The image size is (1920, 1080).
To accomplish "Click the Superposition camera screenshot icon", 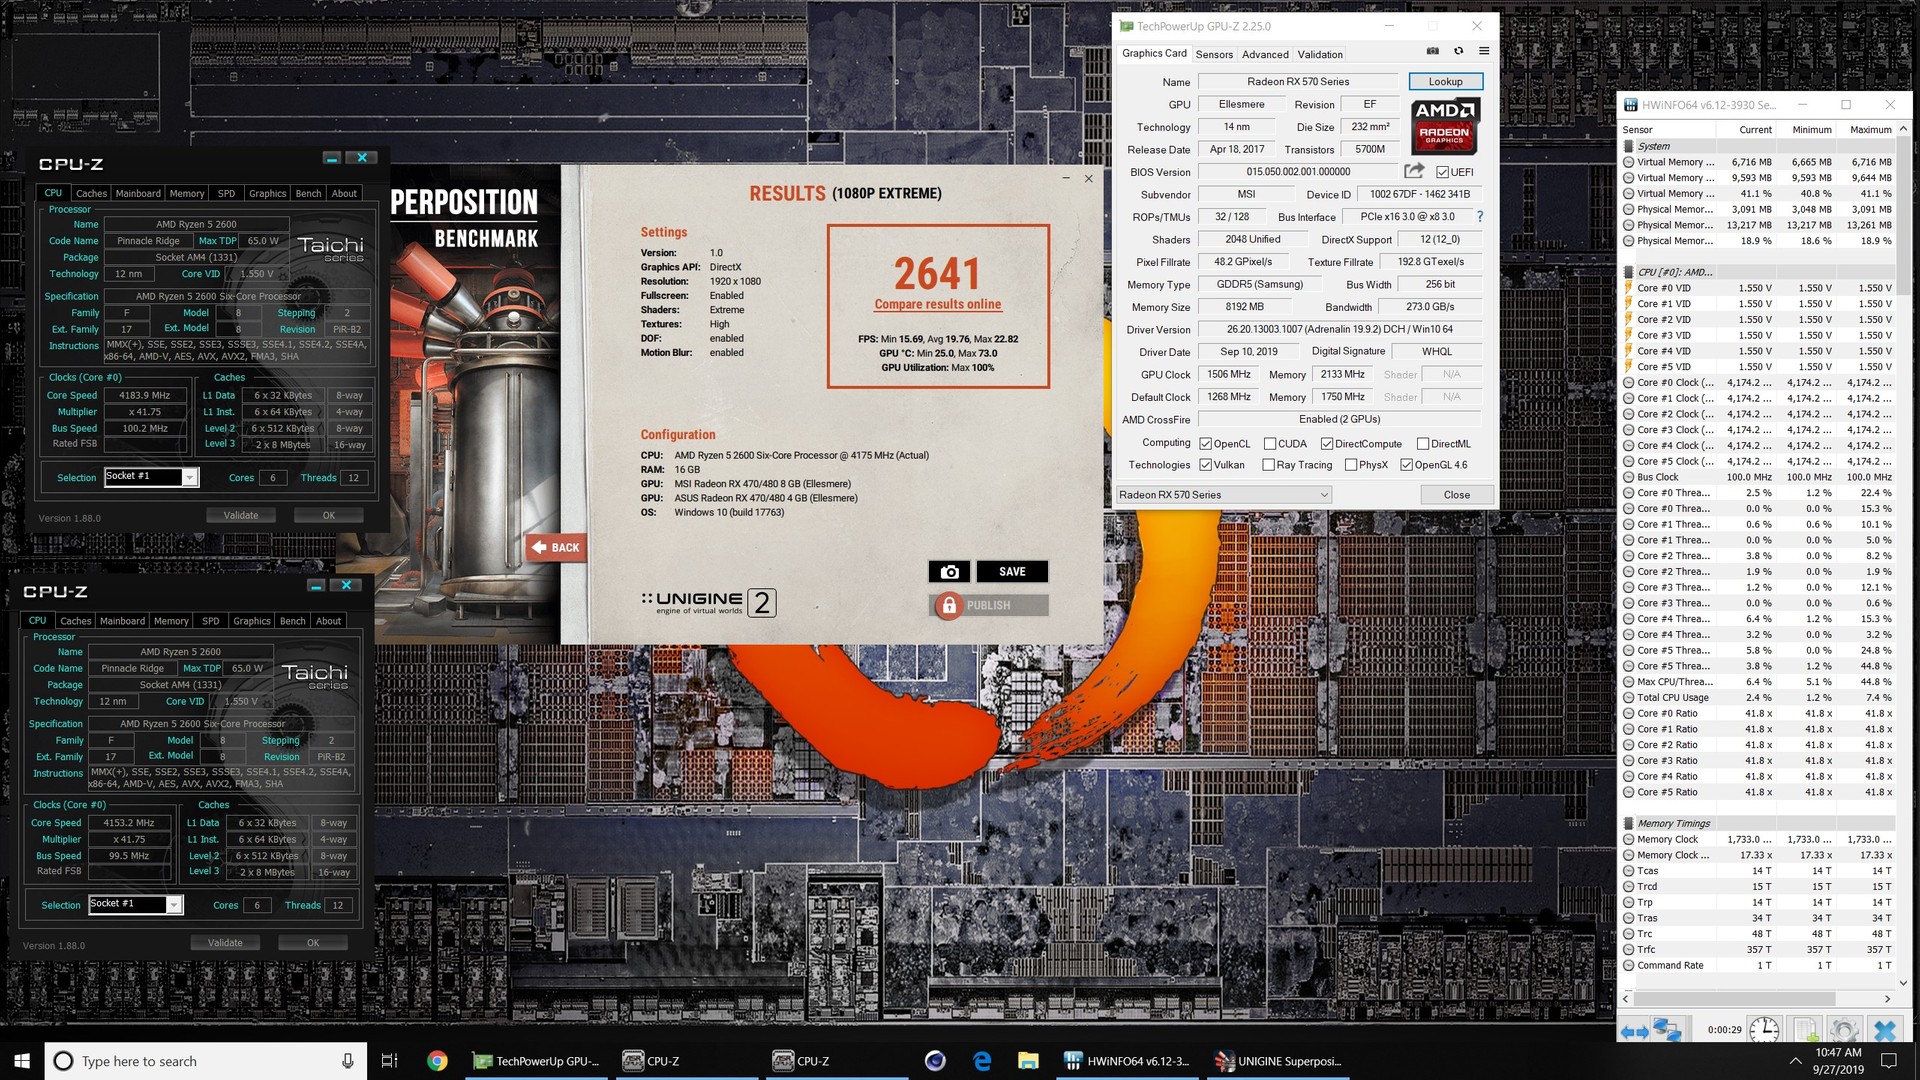I will pos(949,572).
